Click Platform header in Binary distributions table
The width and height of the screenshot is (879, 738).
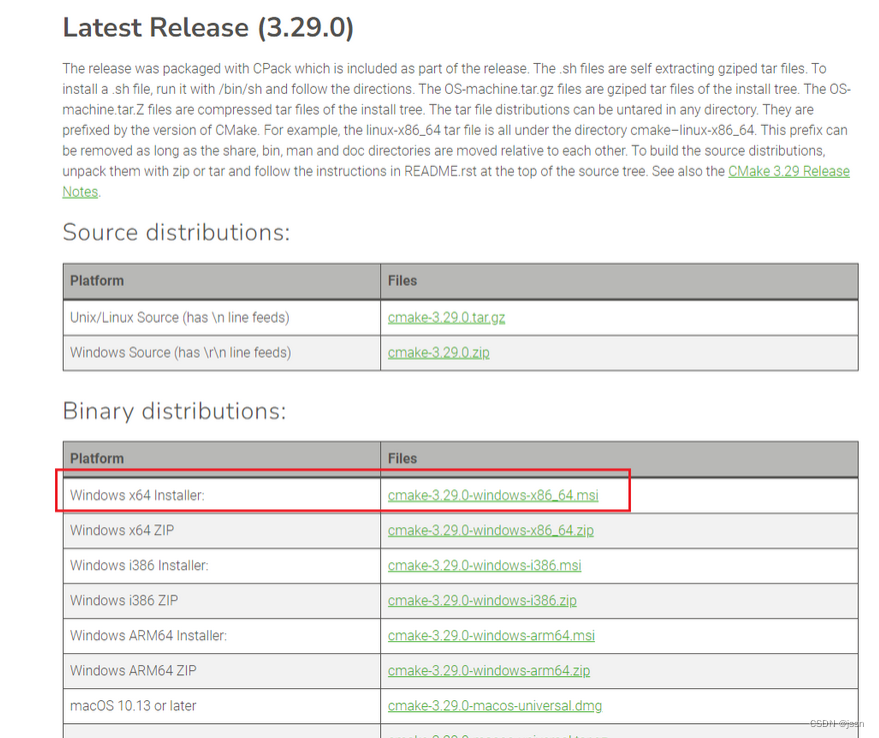(x=222, y=459)
